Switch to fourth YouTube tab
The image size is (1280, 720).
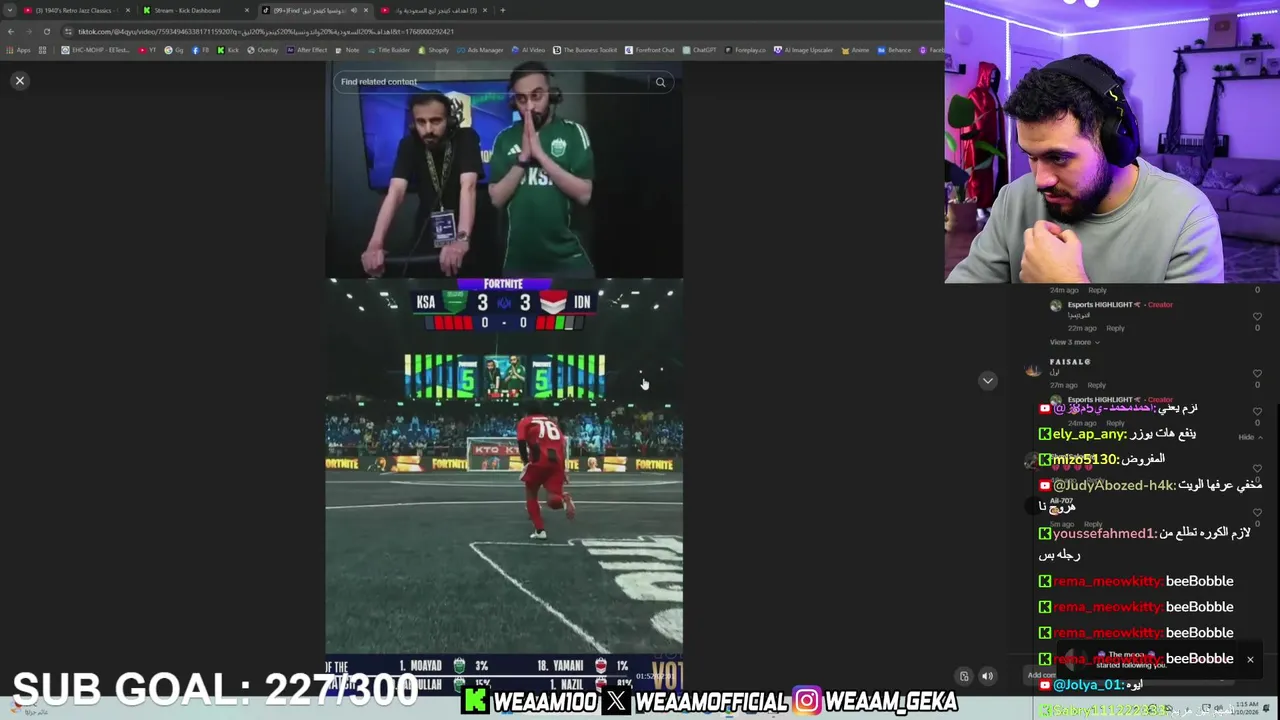click(x=433, y=10)
